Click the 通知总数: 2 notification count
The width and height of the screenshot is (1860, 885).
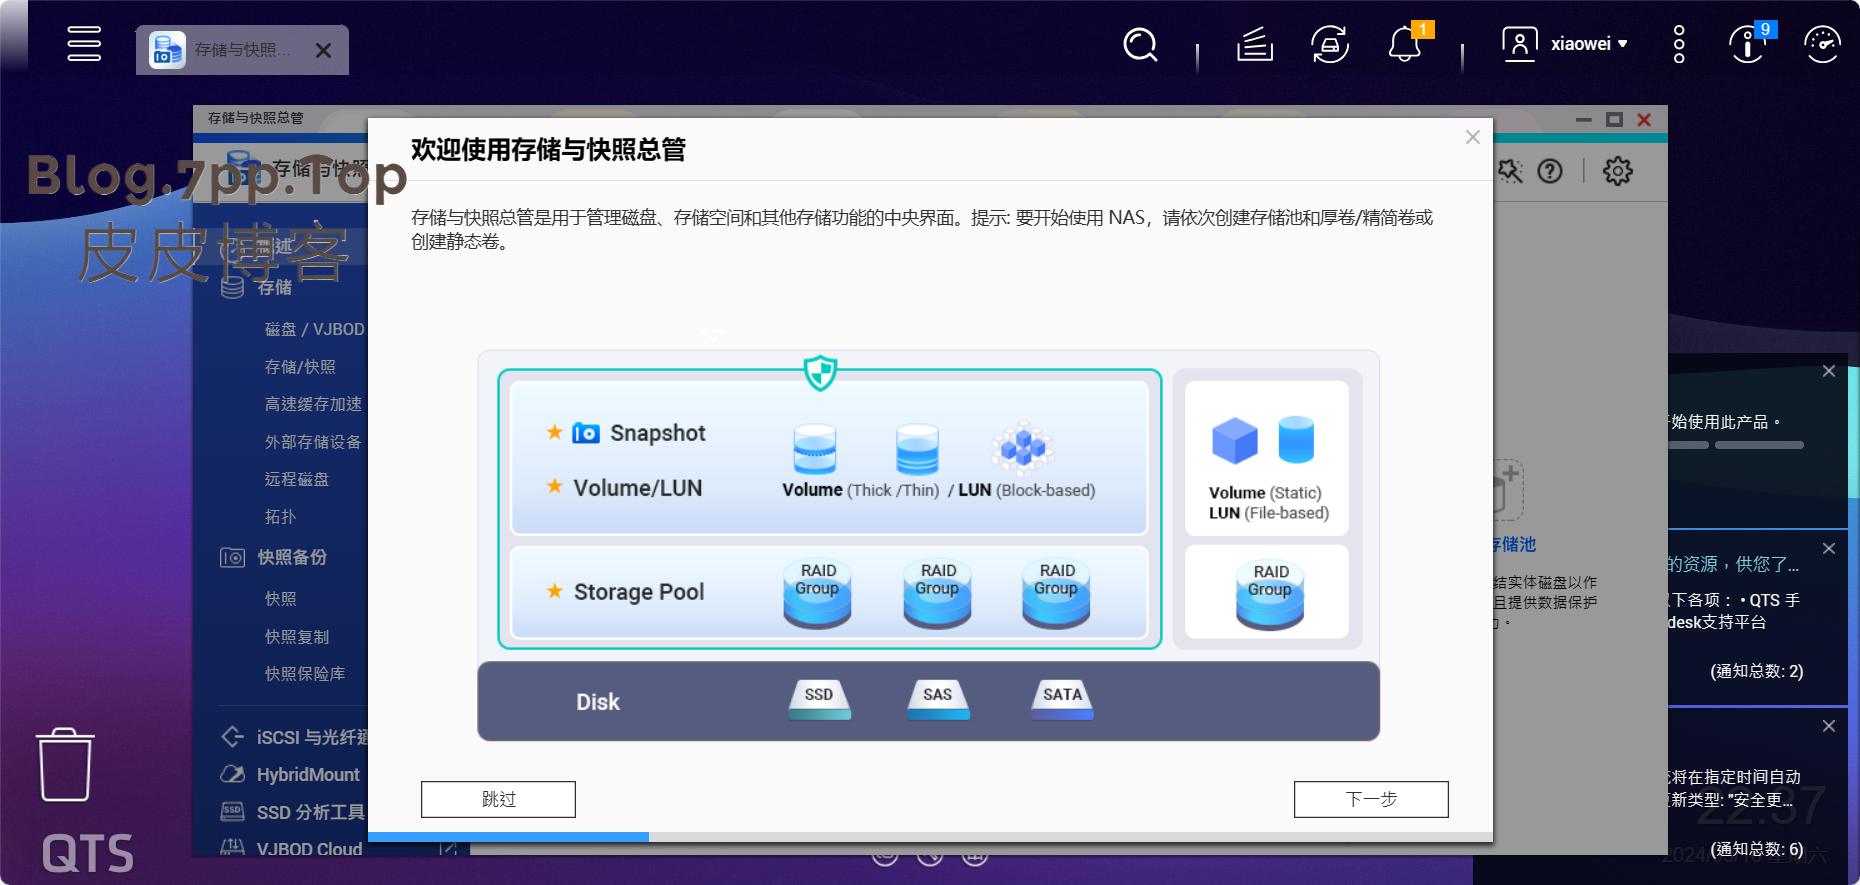tap(1757, 671)
